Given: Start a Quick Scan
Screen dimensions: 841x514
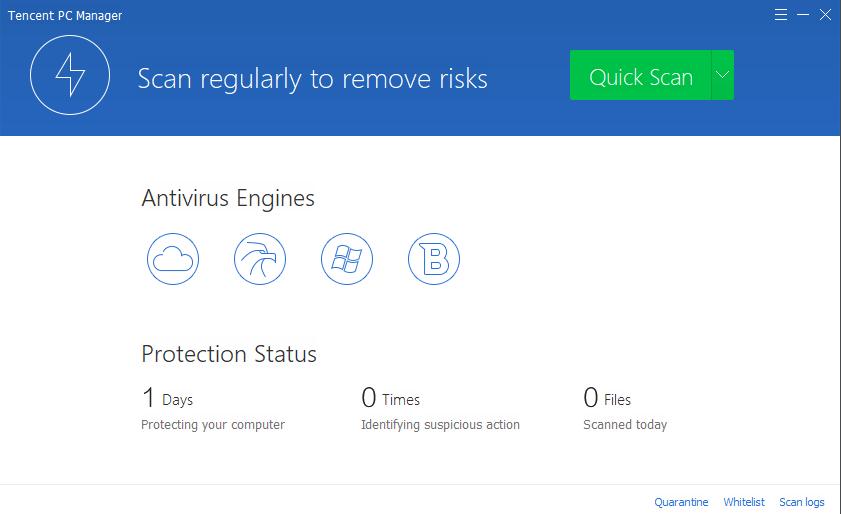Looking at the screenshot, I should 640,75.
